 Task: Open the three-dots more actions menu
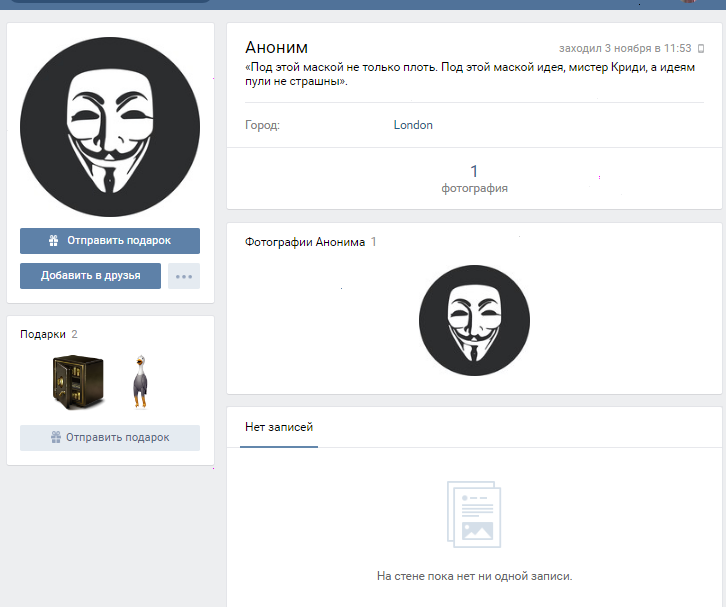184,276
